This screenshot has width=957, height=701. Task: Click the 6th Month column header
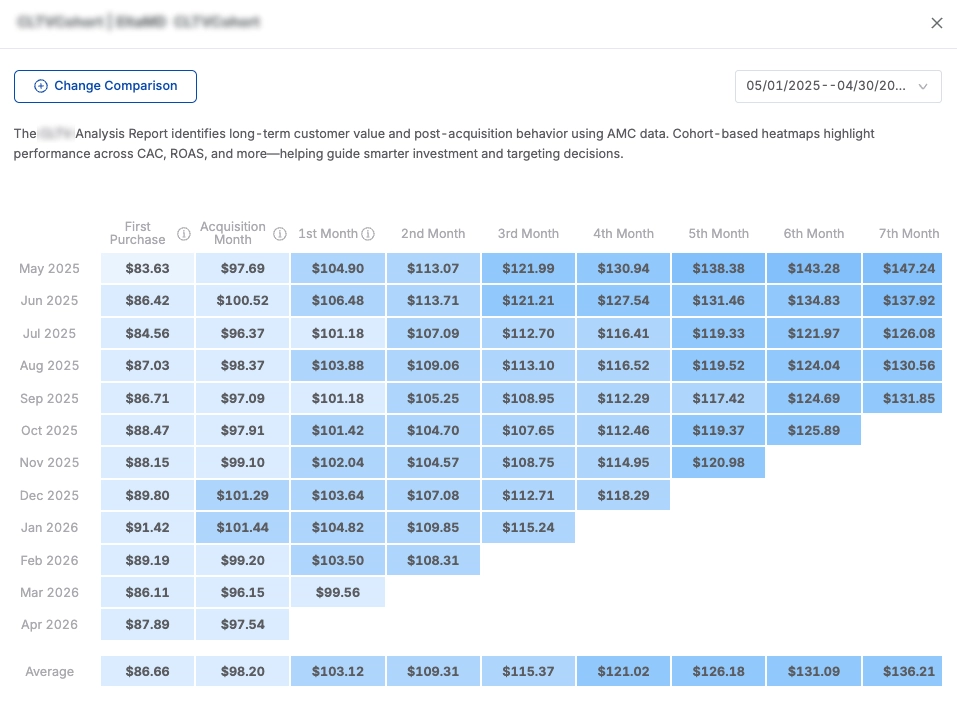814,234
